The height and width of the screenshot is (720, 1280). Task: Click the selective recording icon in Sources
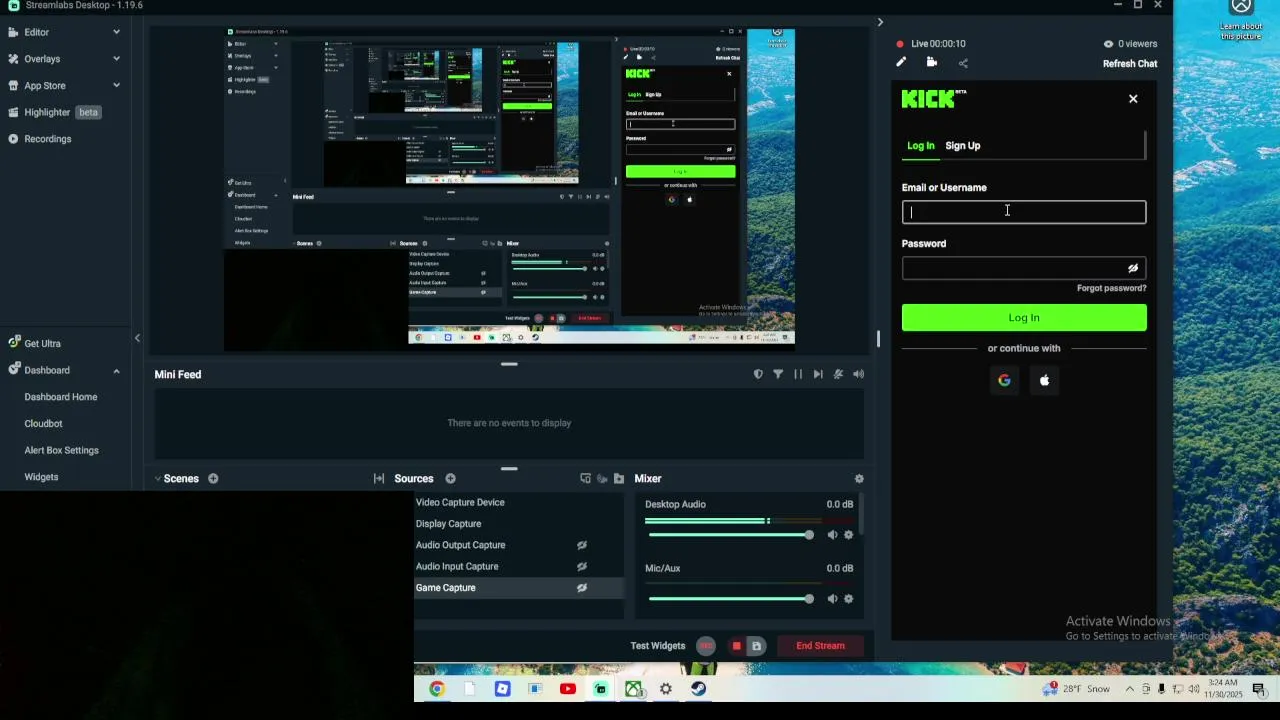585,479
